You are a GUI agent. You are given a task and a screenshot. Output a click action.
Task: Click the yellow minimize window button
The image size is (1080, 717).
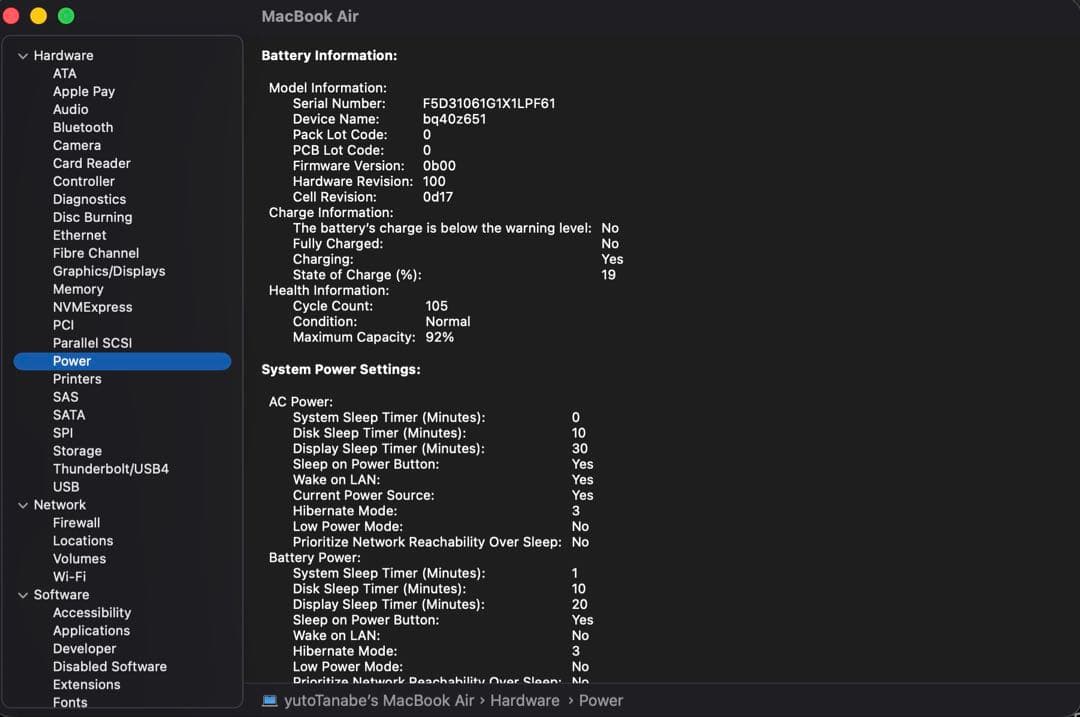[x=39, y=16]
